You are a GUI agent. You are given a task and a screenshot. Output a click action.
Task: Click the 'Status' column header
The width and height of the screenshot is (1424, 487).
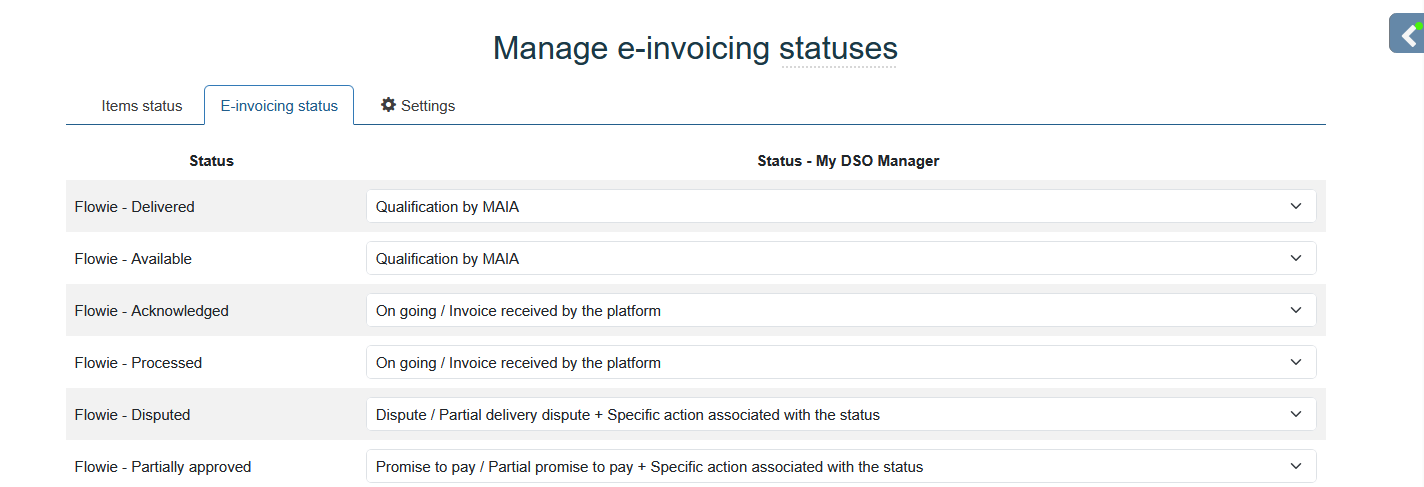(x=211, y=161)
